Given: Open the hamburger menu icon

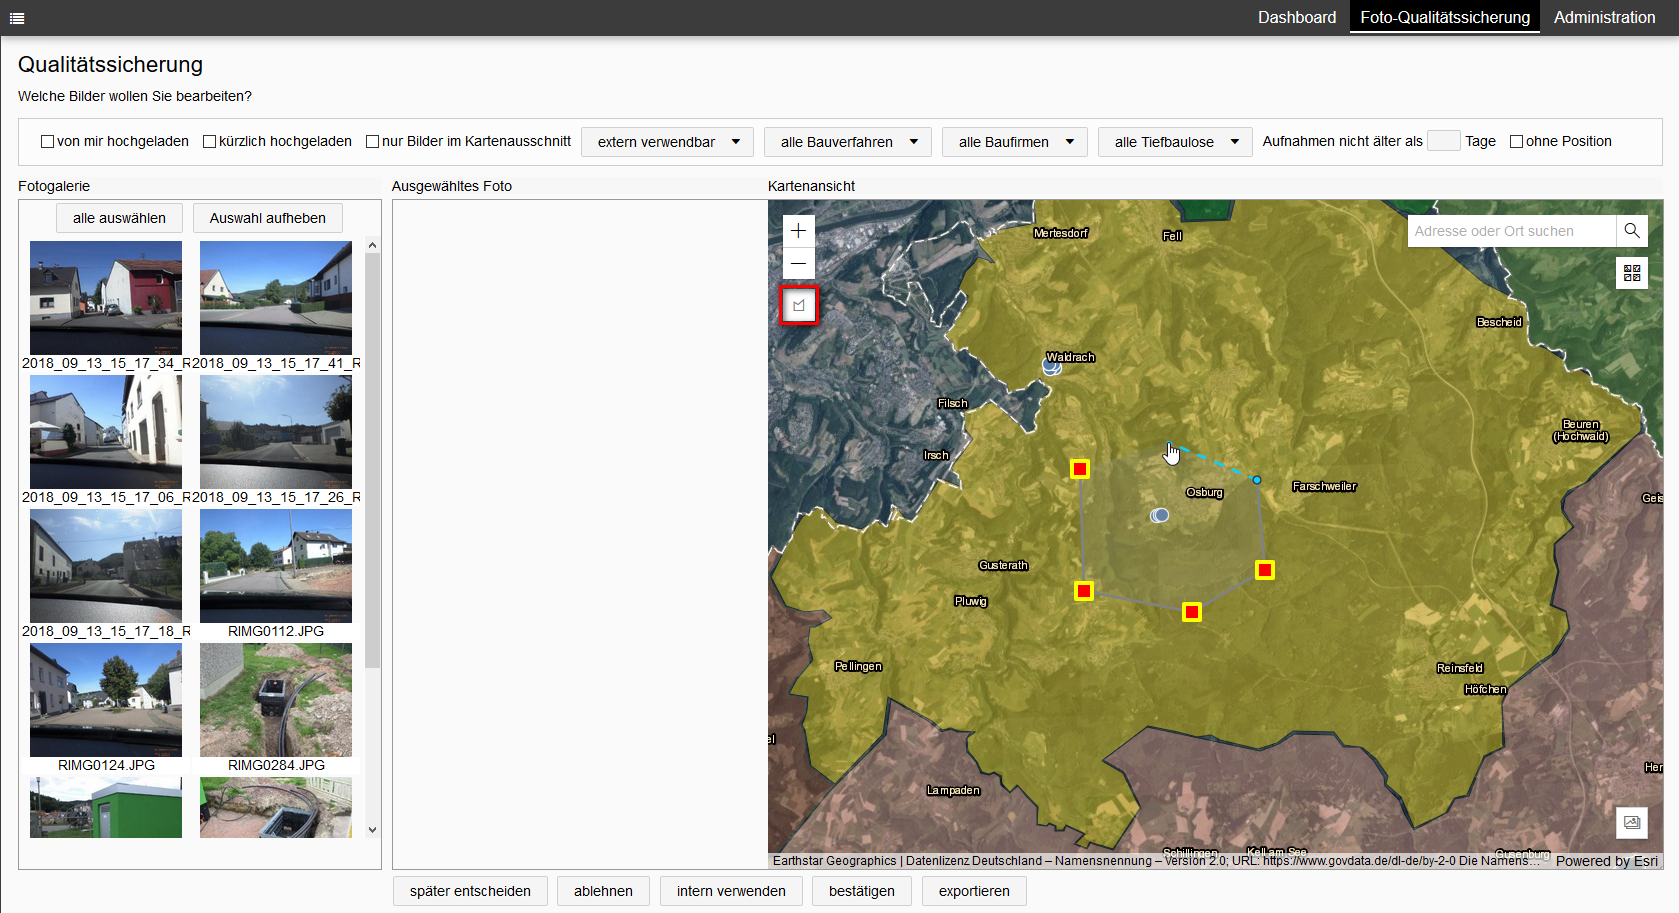Looking at the screenshot, I should click(x=16, y=18).
